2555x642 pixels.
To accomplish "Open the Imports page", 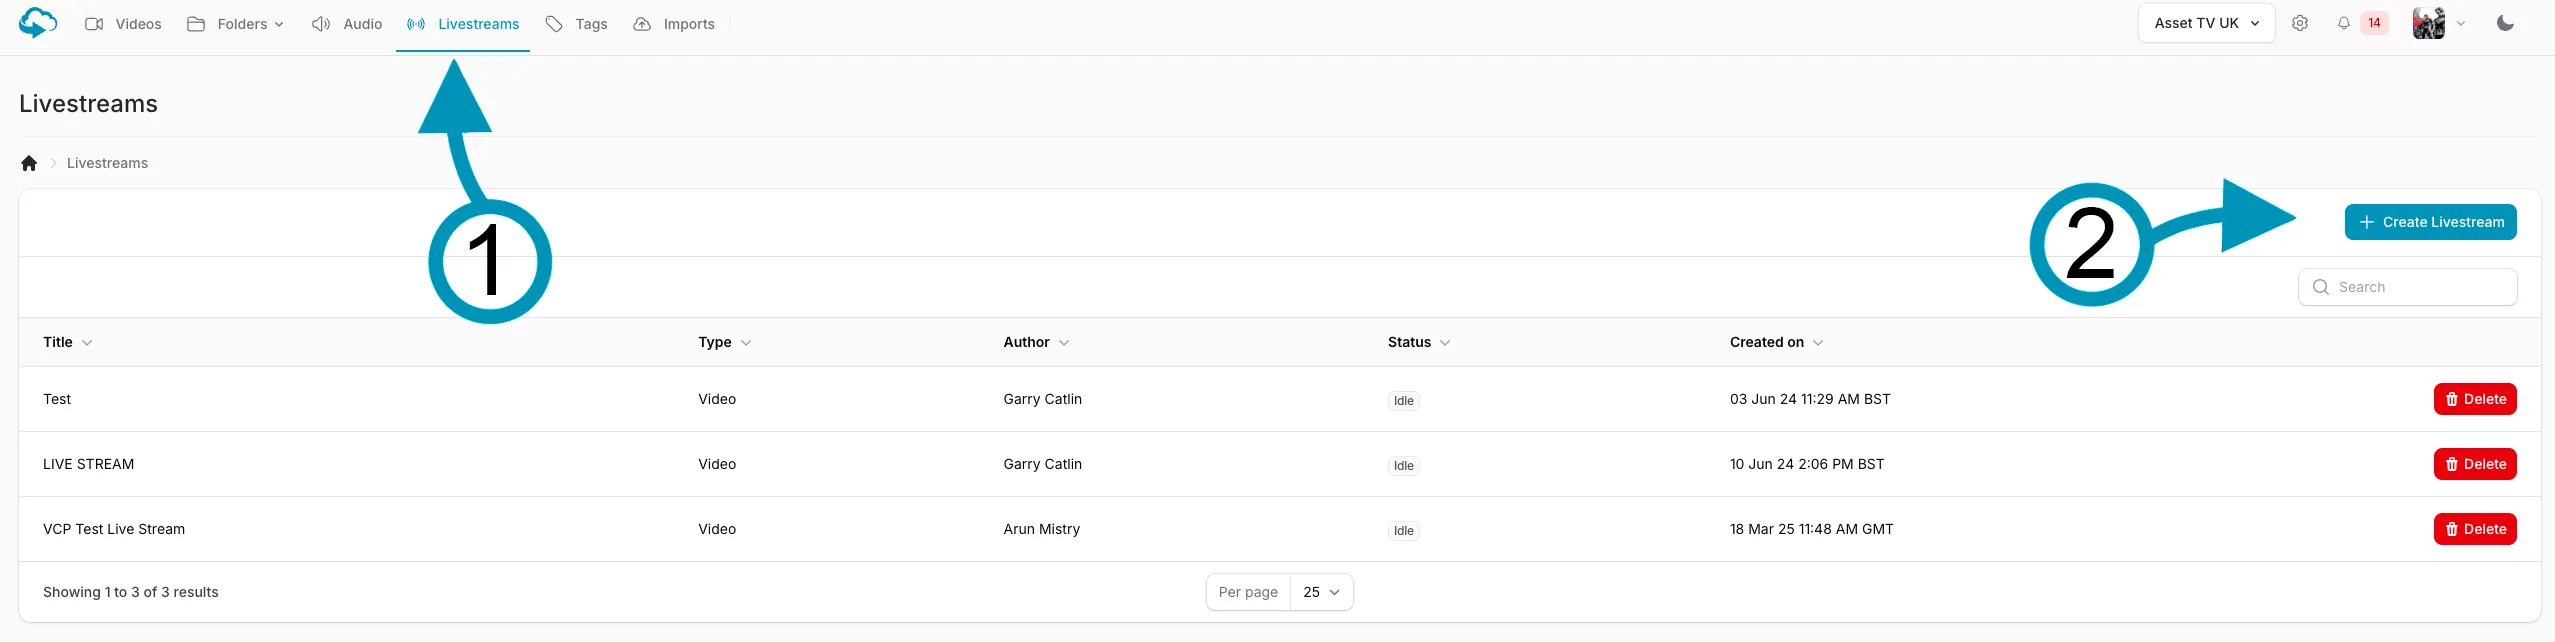I will [x=674, y=24].
